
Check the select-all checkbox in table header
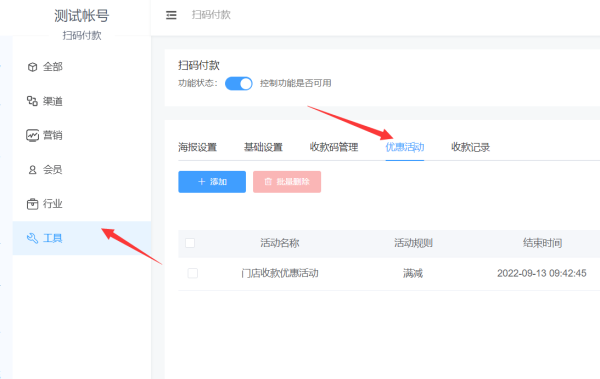coord(190,243)
